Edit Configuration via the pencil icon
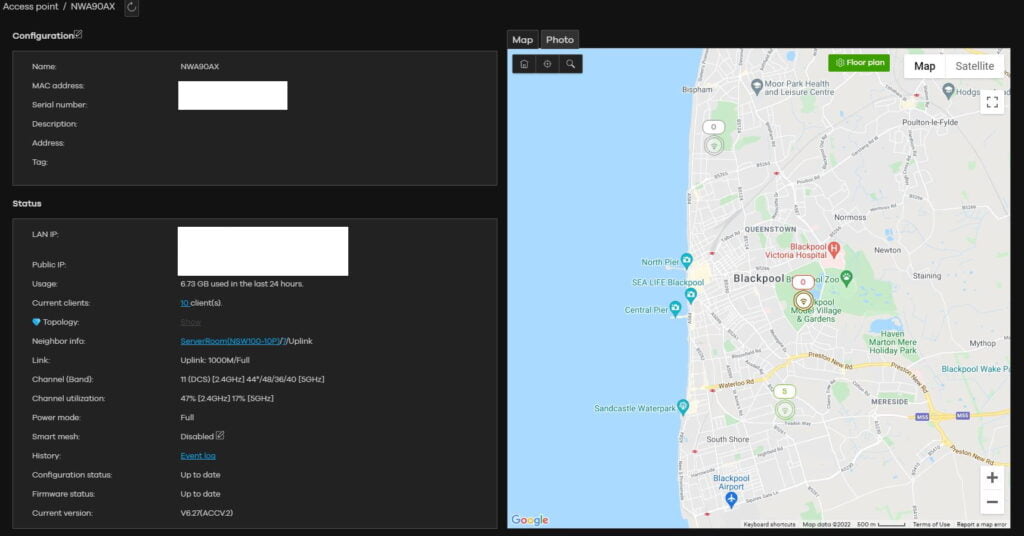 pyautogui.click(x=79, y=35)
